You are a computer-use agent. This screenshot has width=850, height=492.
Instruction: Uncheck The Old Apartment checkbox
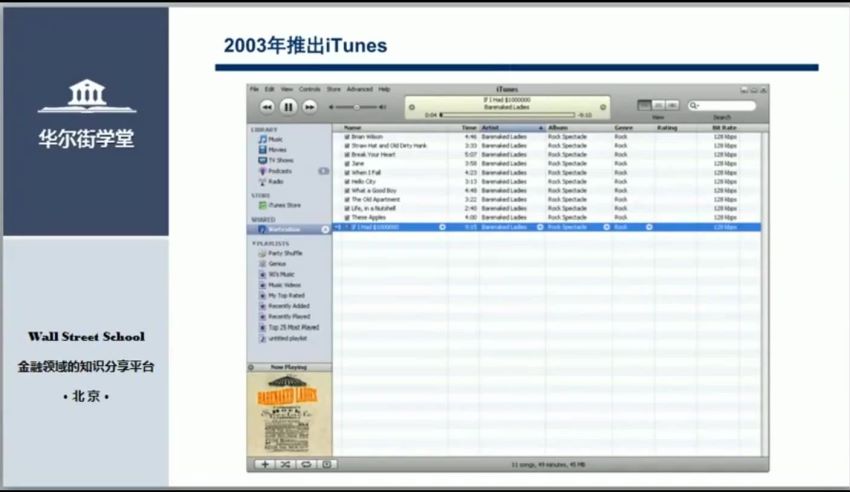pyautogui.click(x=347, y=199)
